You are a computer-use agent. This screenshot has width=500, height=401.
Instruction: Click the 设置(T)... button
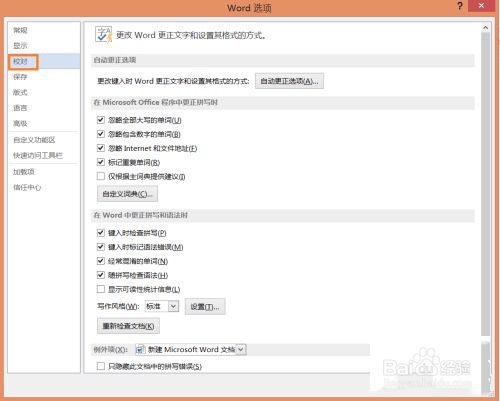pyautogui.click(x=205, y=307)
